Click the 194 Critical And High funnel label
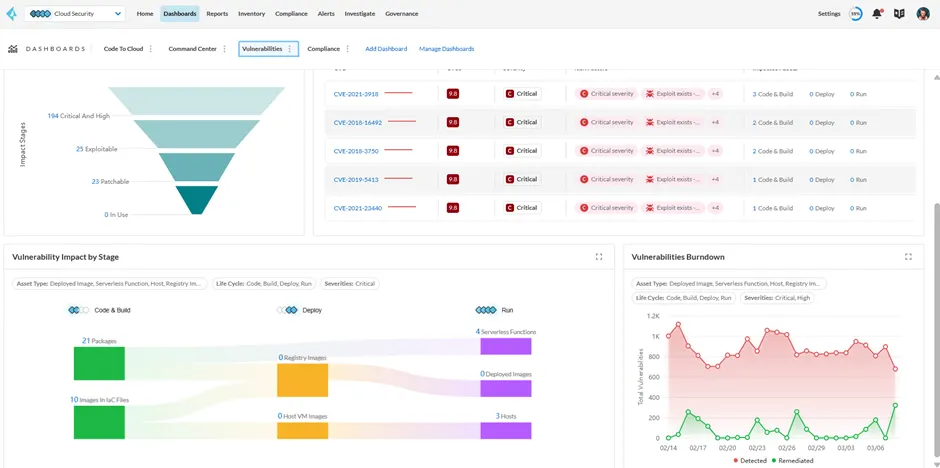The height and width of the screenshot is (468, 940). [x=79, y=116]
